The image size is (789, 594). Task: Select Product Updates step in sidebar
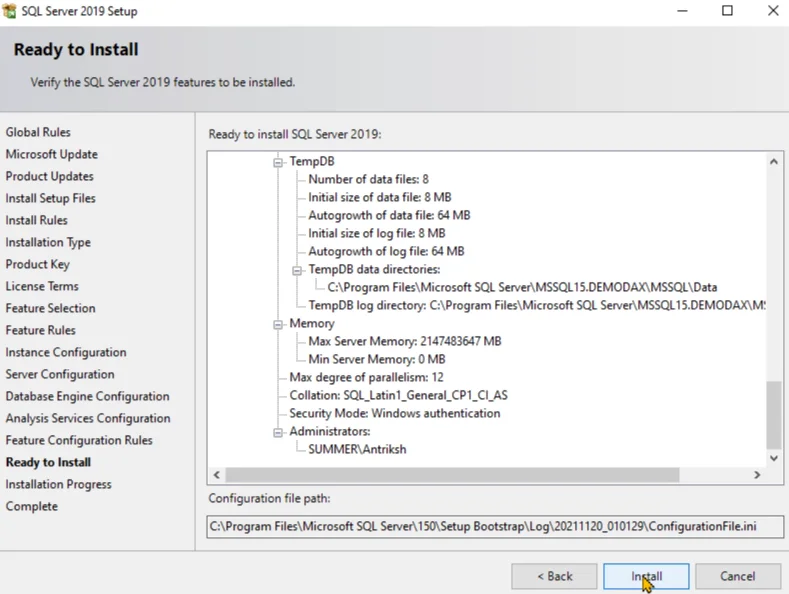point(50,177)
